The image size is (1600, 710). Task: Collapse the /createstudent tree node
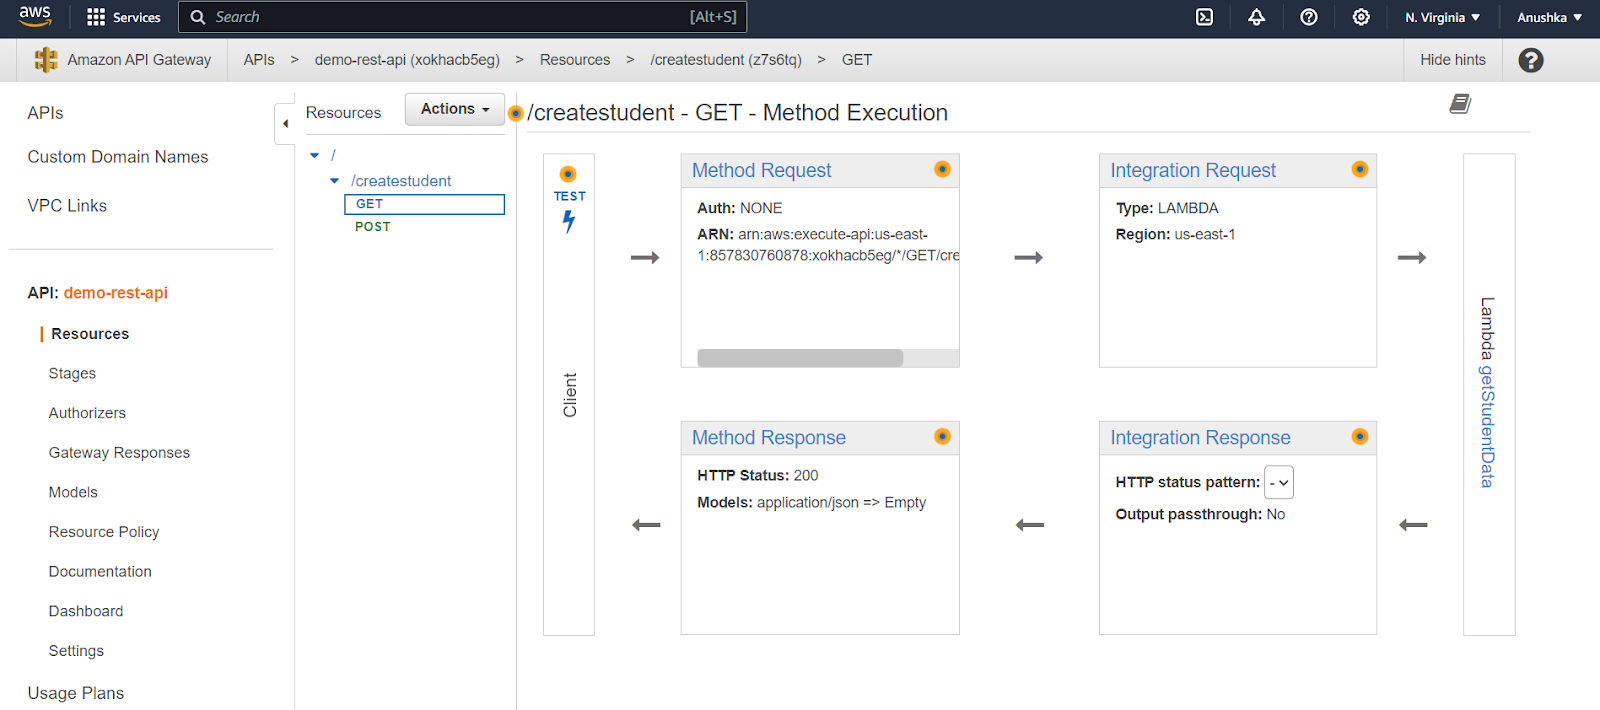335,181
